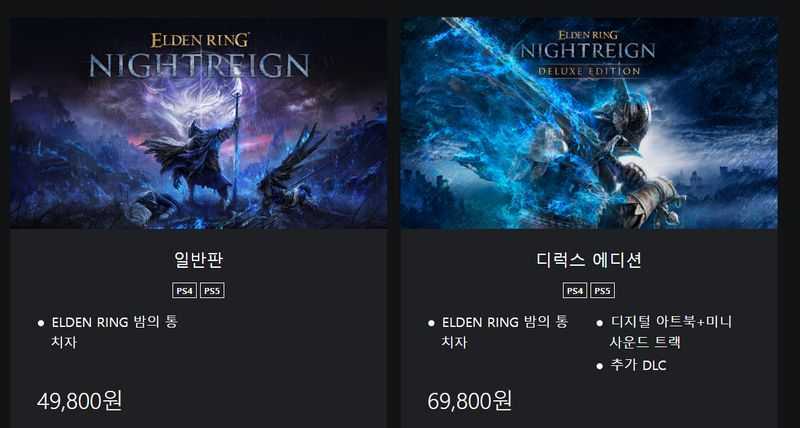This screenshot has width=800, height=428.
Task: Click the PS4 badge under 일반판
Action: pos(184,291)
